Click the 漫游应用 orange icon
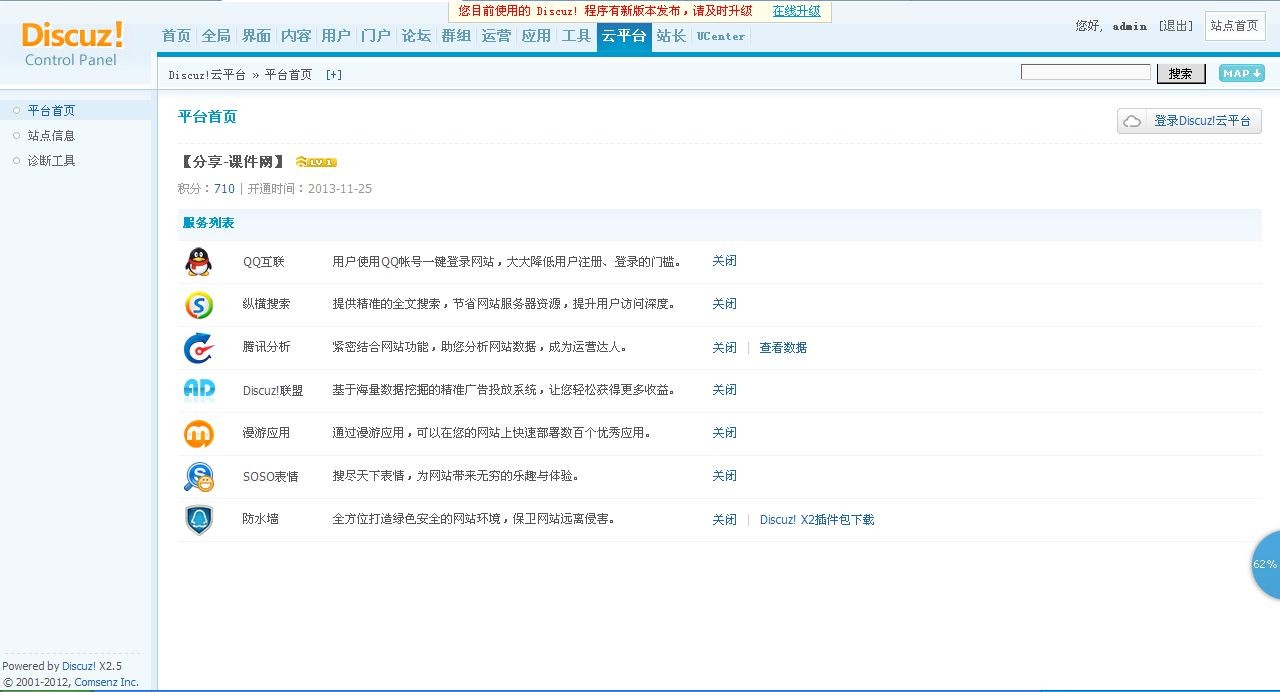 pos(198,433)
